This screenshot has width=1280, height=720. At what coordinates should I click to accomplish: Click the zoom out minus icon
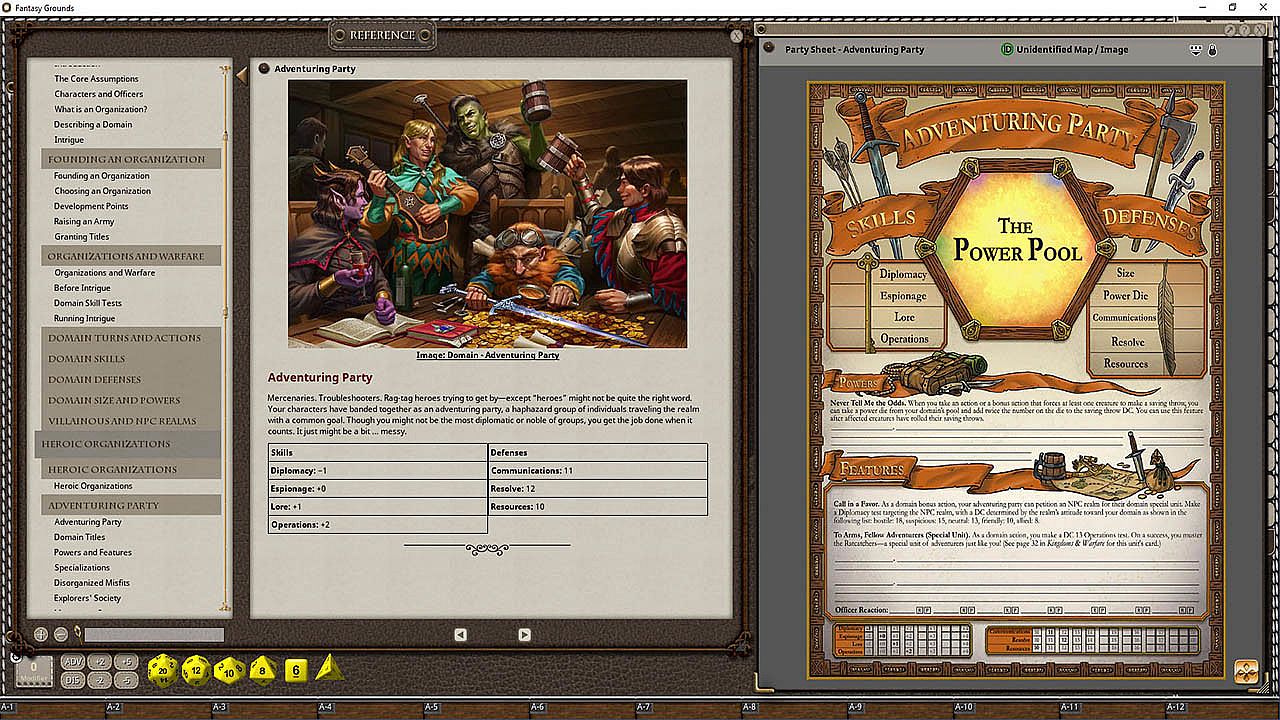61,634
